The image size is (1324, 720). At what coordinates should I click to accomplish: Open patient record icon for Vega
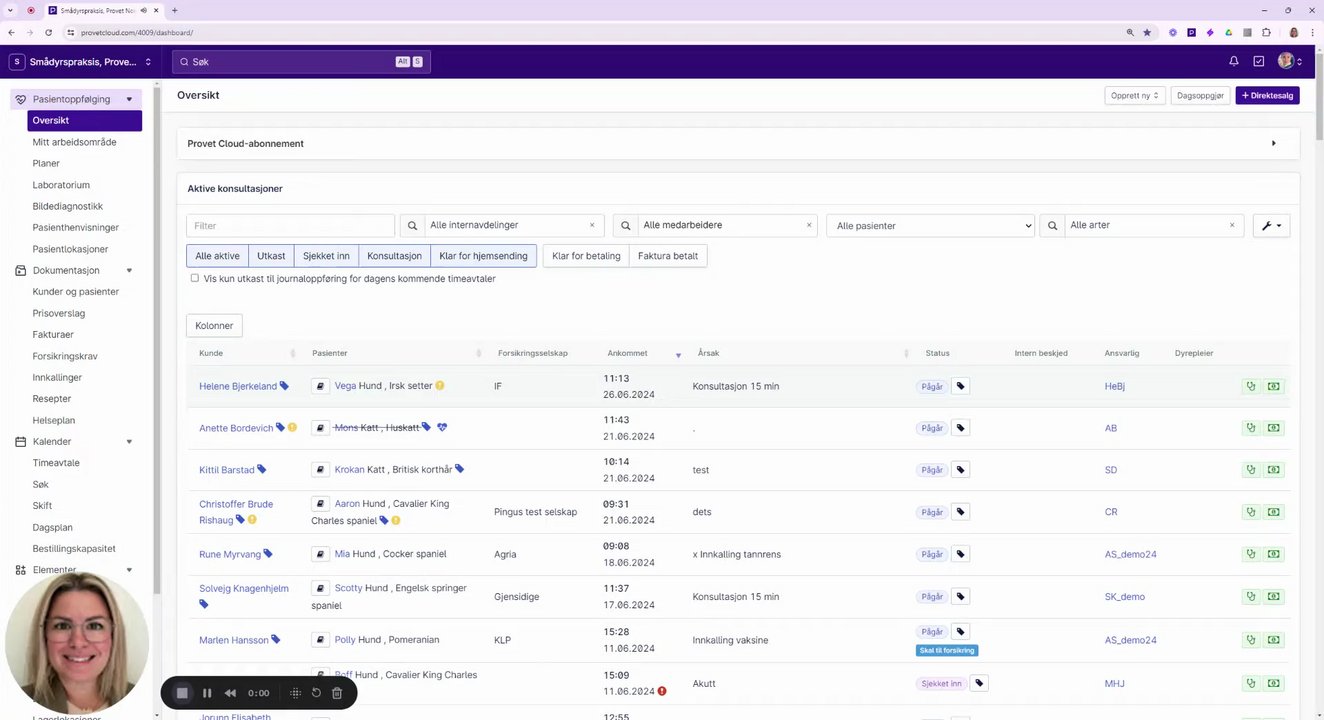click(321, 386)
